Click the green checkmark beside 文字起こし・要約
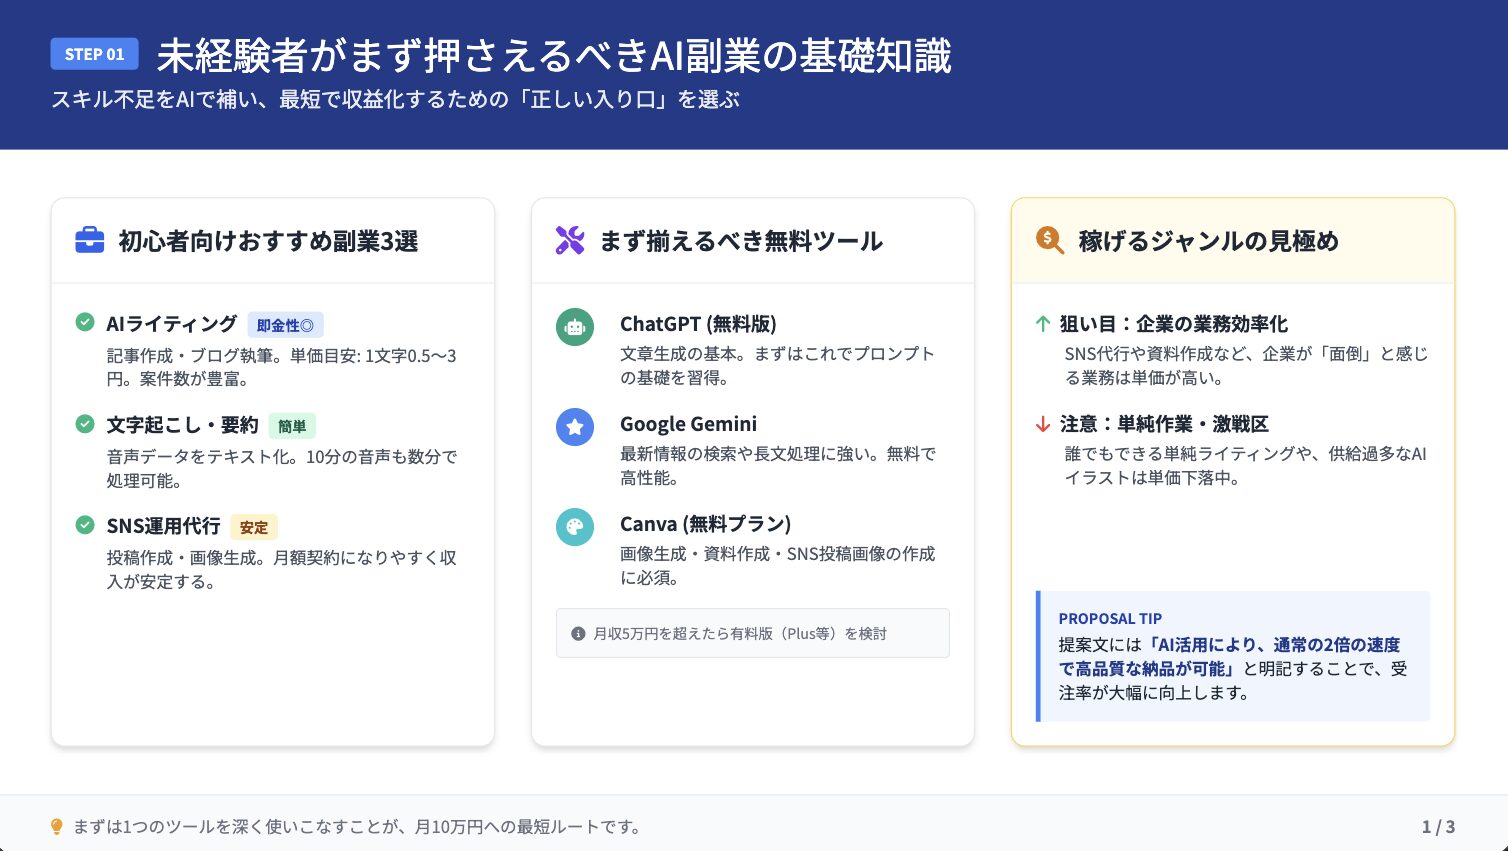This screenshot has height=851, width=1508. tap(85, 424)
